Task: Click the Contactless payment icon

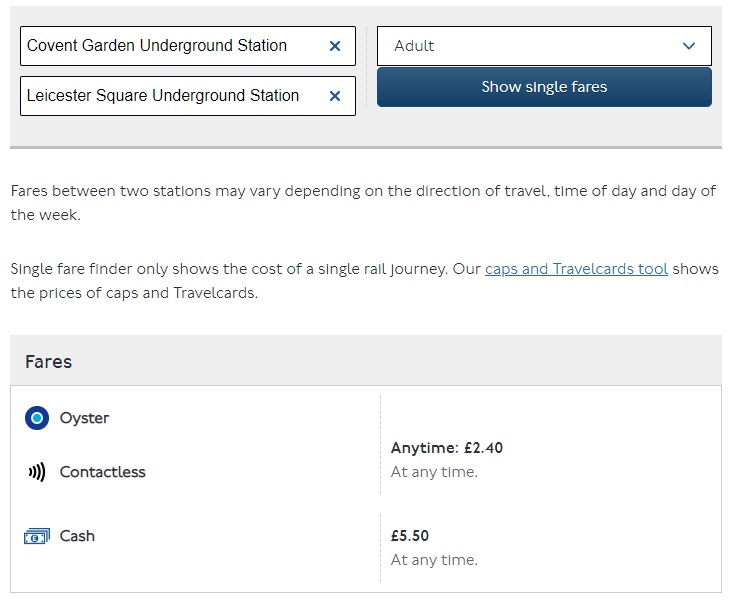Action: (37, 472)
